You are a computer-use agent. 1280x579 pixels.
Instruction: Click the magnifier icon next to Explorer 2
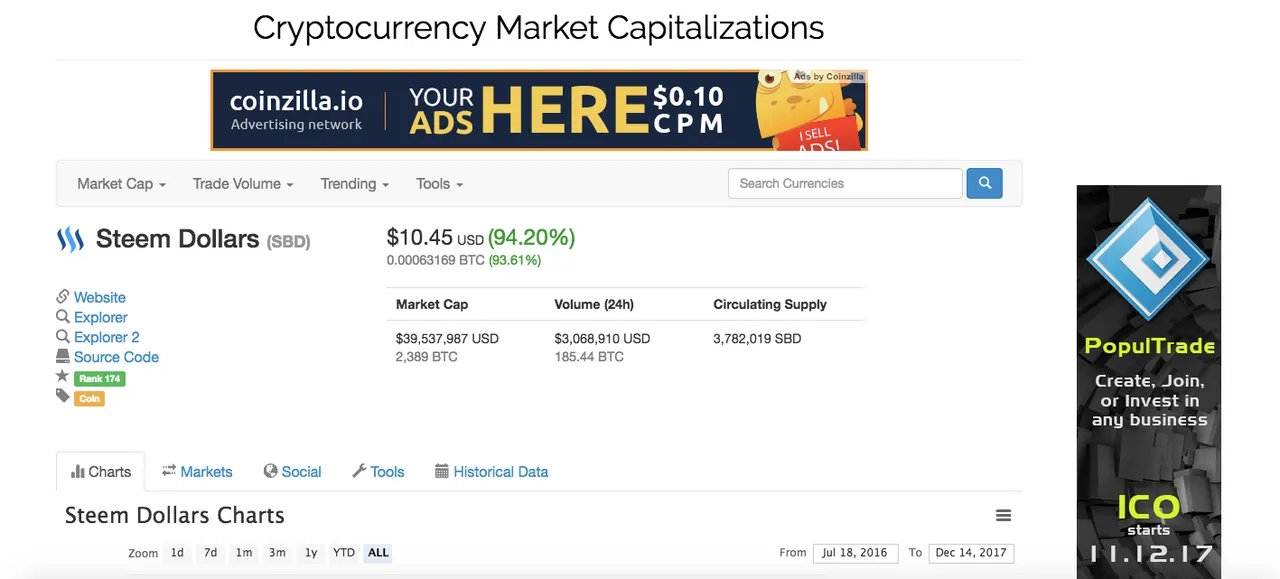63,337
